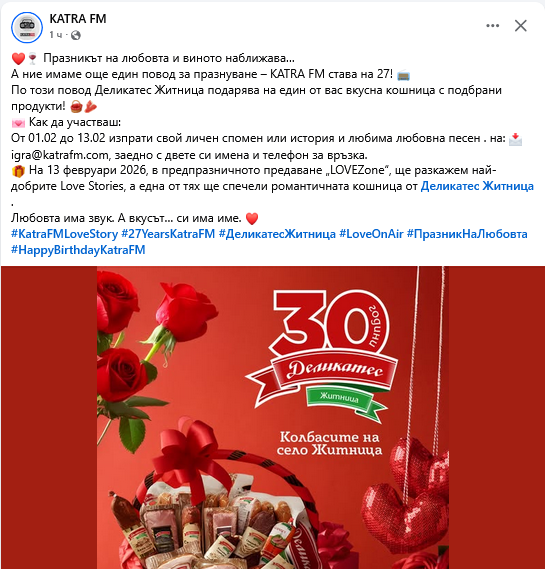Open the #ПразникНаЛюбовта hashtag
The image size is (545, 569).
[x=467, y=234]
